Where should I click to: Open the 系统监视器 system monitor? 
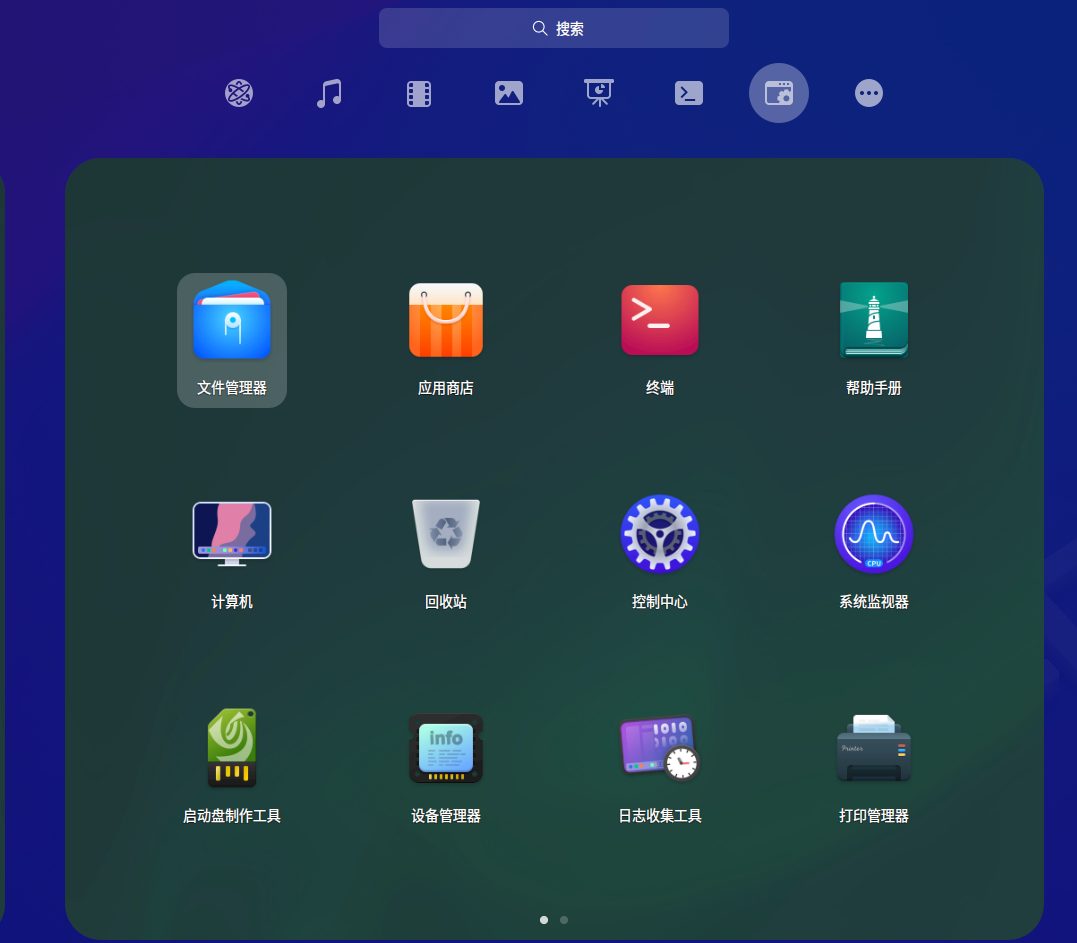[x=874, y=534]
